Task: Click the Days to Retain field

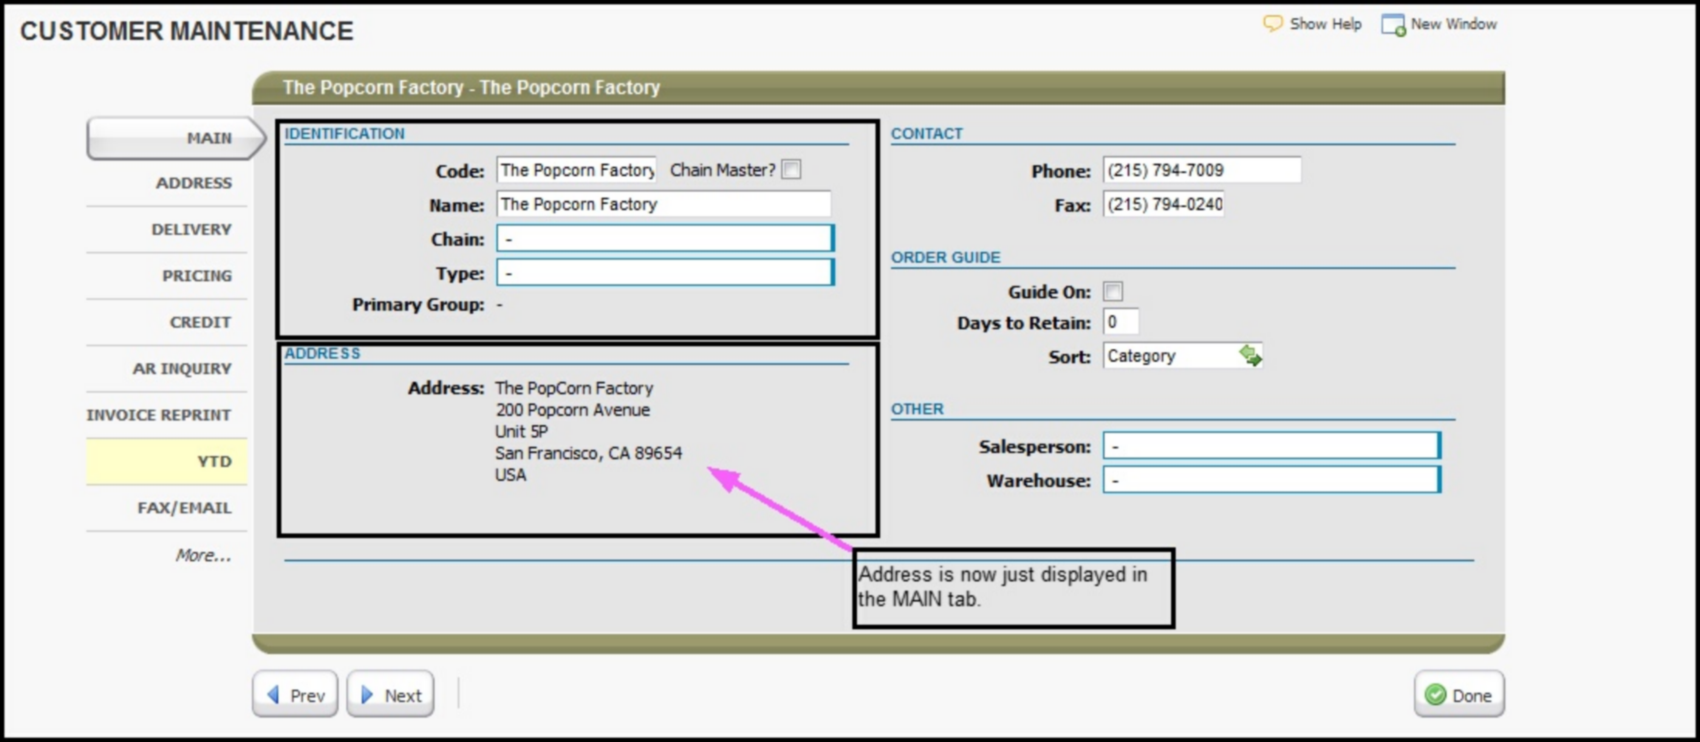Action: point(1120,322)
